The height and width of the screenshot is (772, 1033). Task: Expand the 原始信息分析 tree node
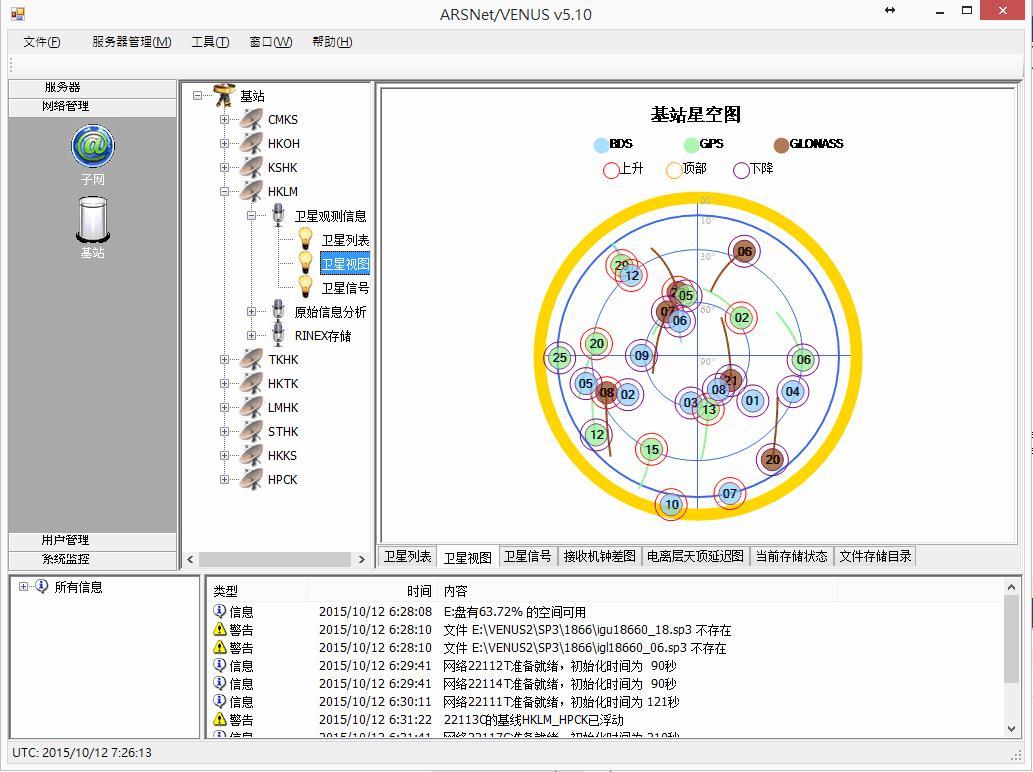click(x=252, y=311)
